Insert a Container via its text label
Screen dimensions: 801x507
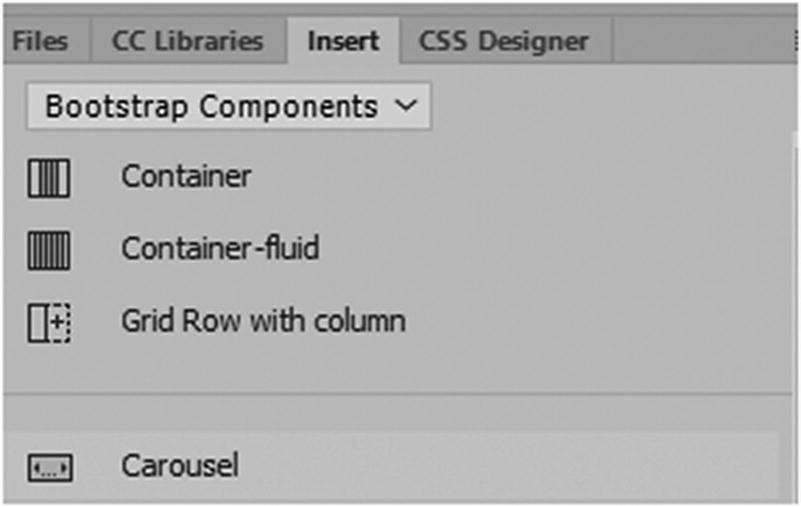186,177
